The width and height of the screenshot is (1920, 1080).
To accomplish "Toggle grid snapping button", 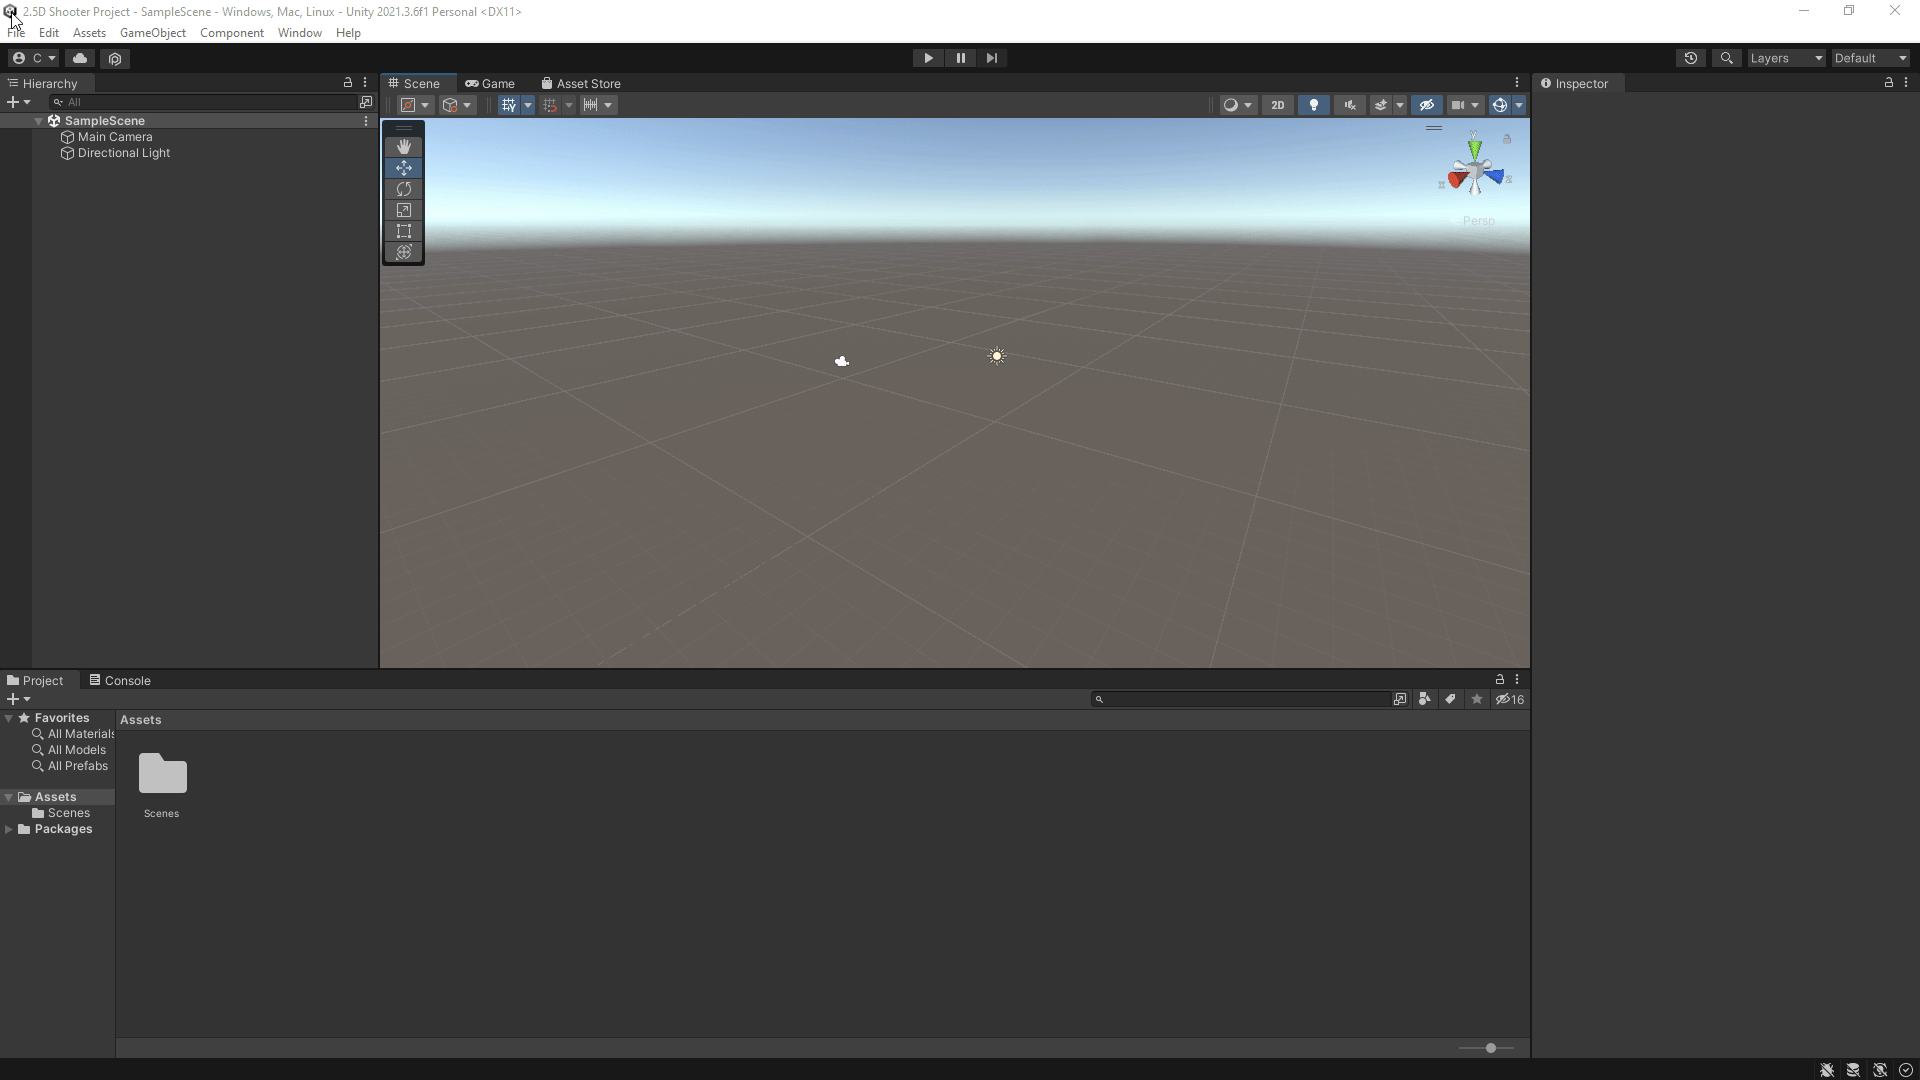I will click(550, 105).
